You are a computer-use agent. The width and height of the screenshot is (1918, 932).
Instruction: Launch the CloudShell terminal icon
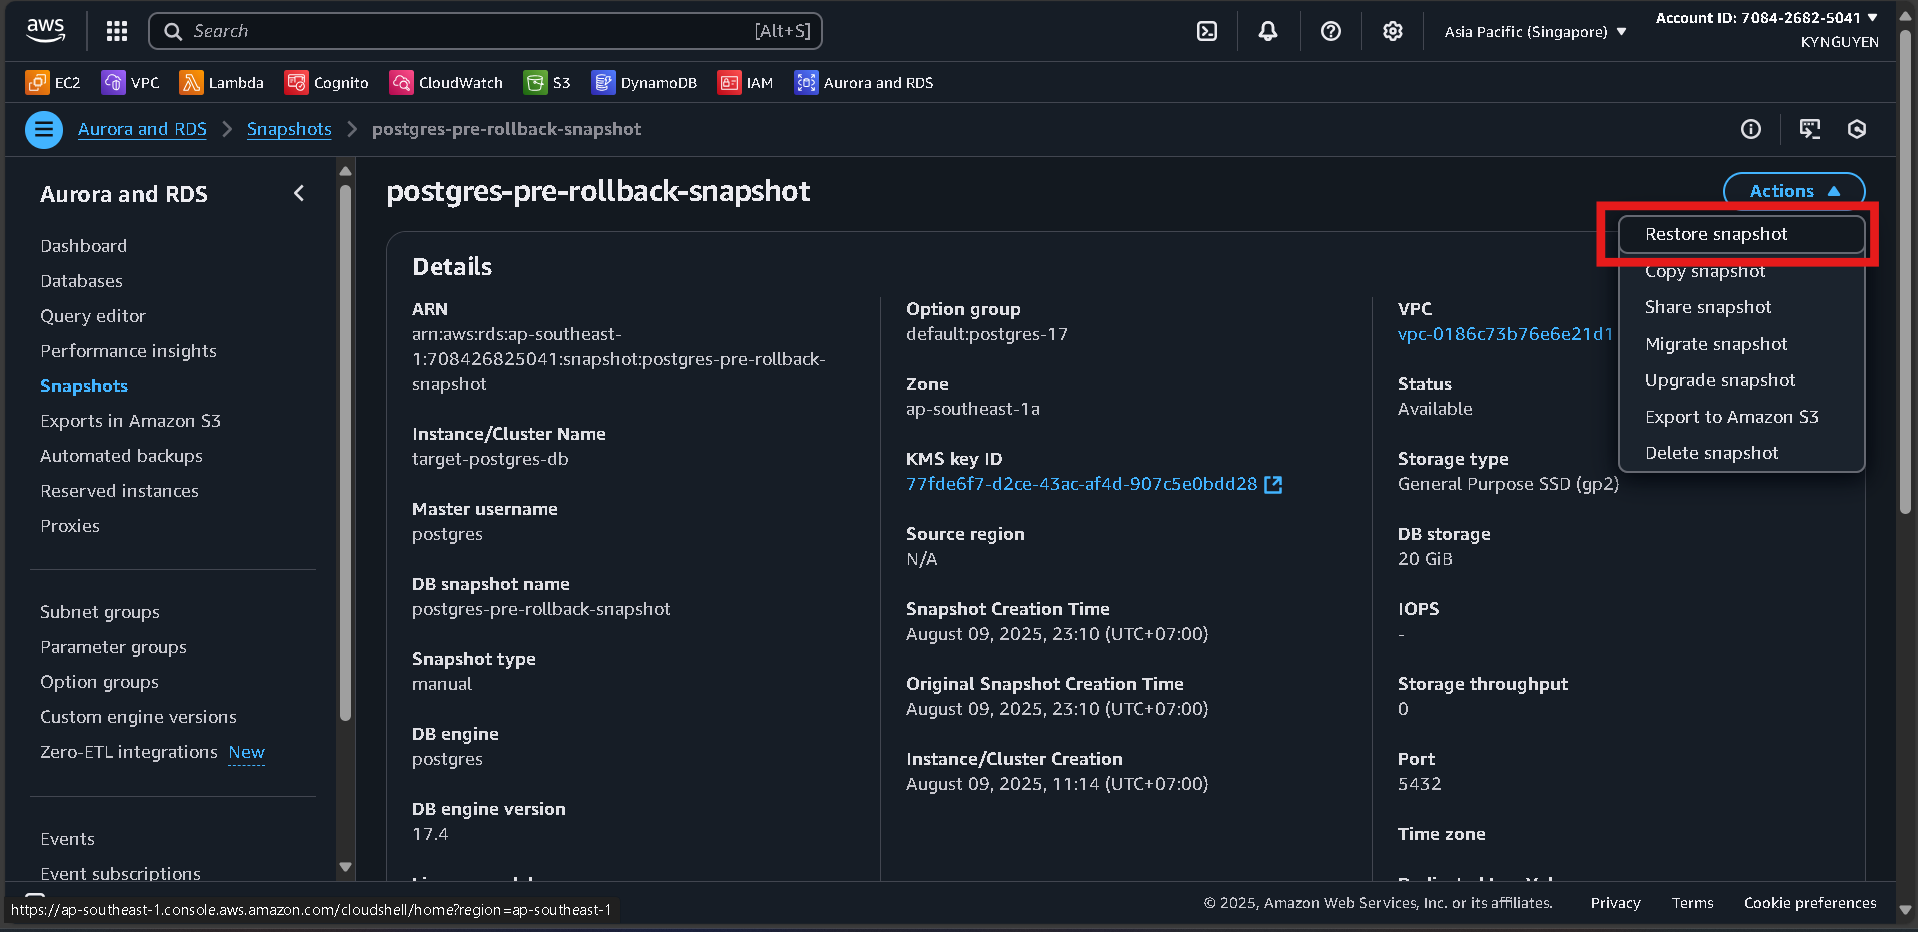coord(1205,31)
